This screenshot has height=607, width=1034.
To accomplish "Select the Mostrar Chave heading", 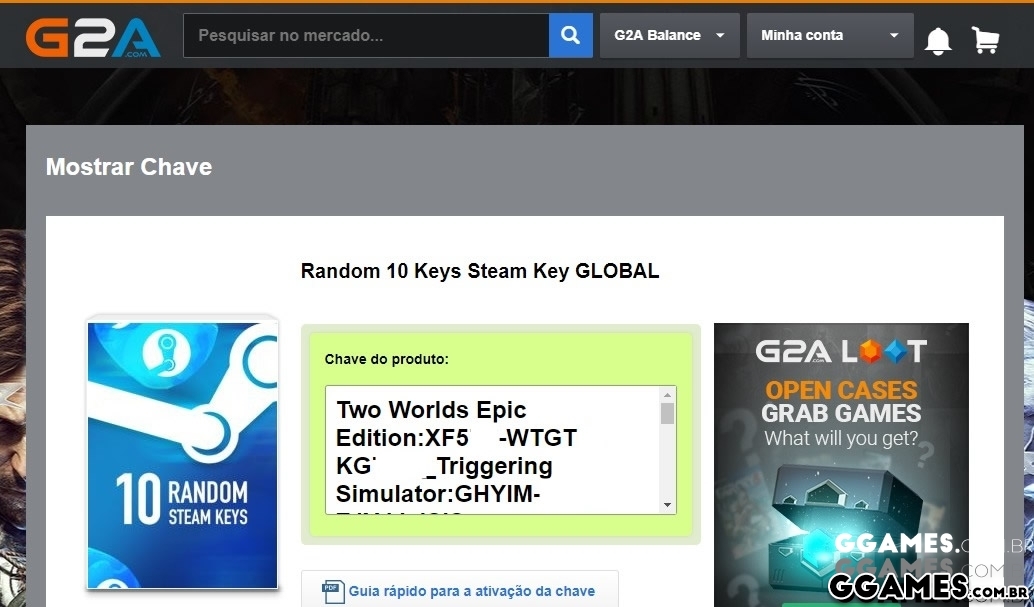I will (x=129, y=167).
